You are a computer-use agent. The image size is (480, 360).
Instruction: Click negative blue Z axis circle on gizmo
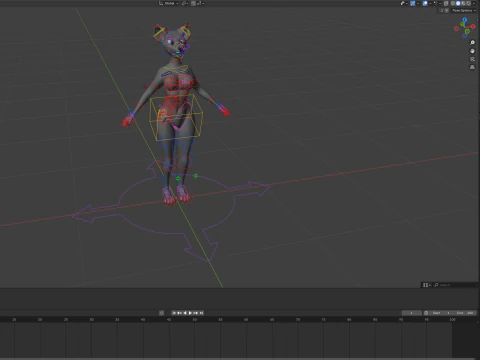tap(465, 35)
